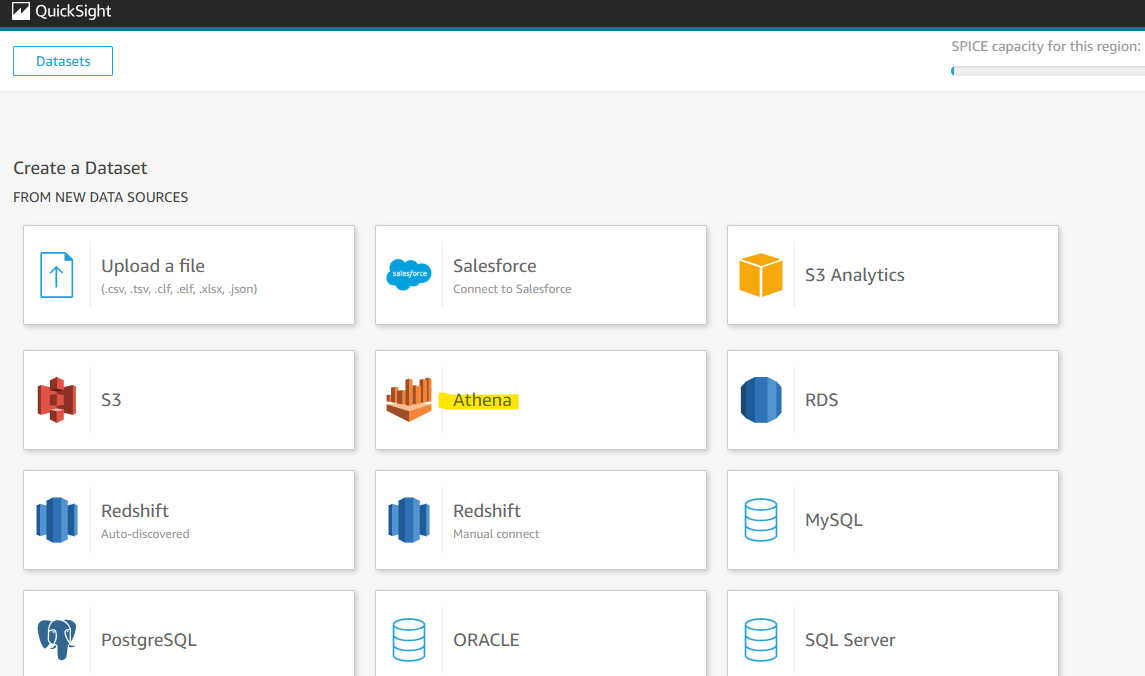Click the blue RDS icon
1145x676 pixels.
click(761, 400)
